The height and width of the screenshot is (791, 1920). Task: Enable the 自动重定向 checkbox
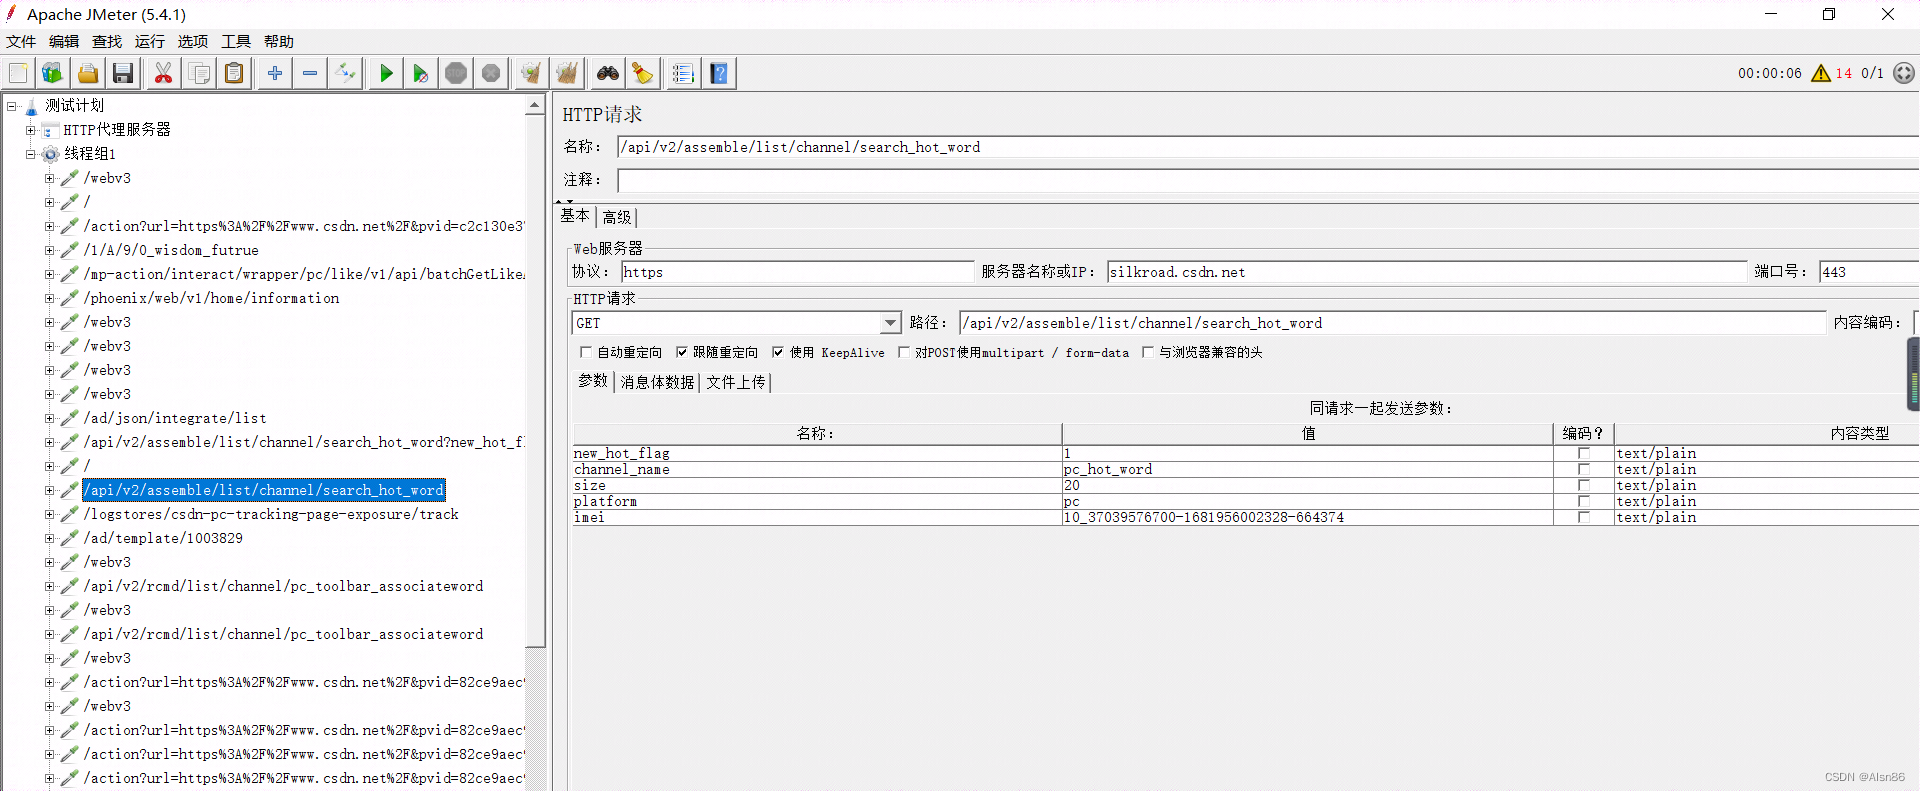point(586,352)
